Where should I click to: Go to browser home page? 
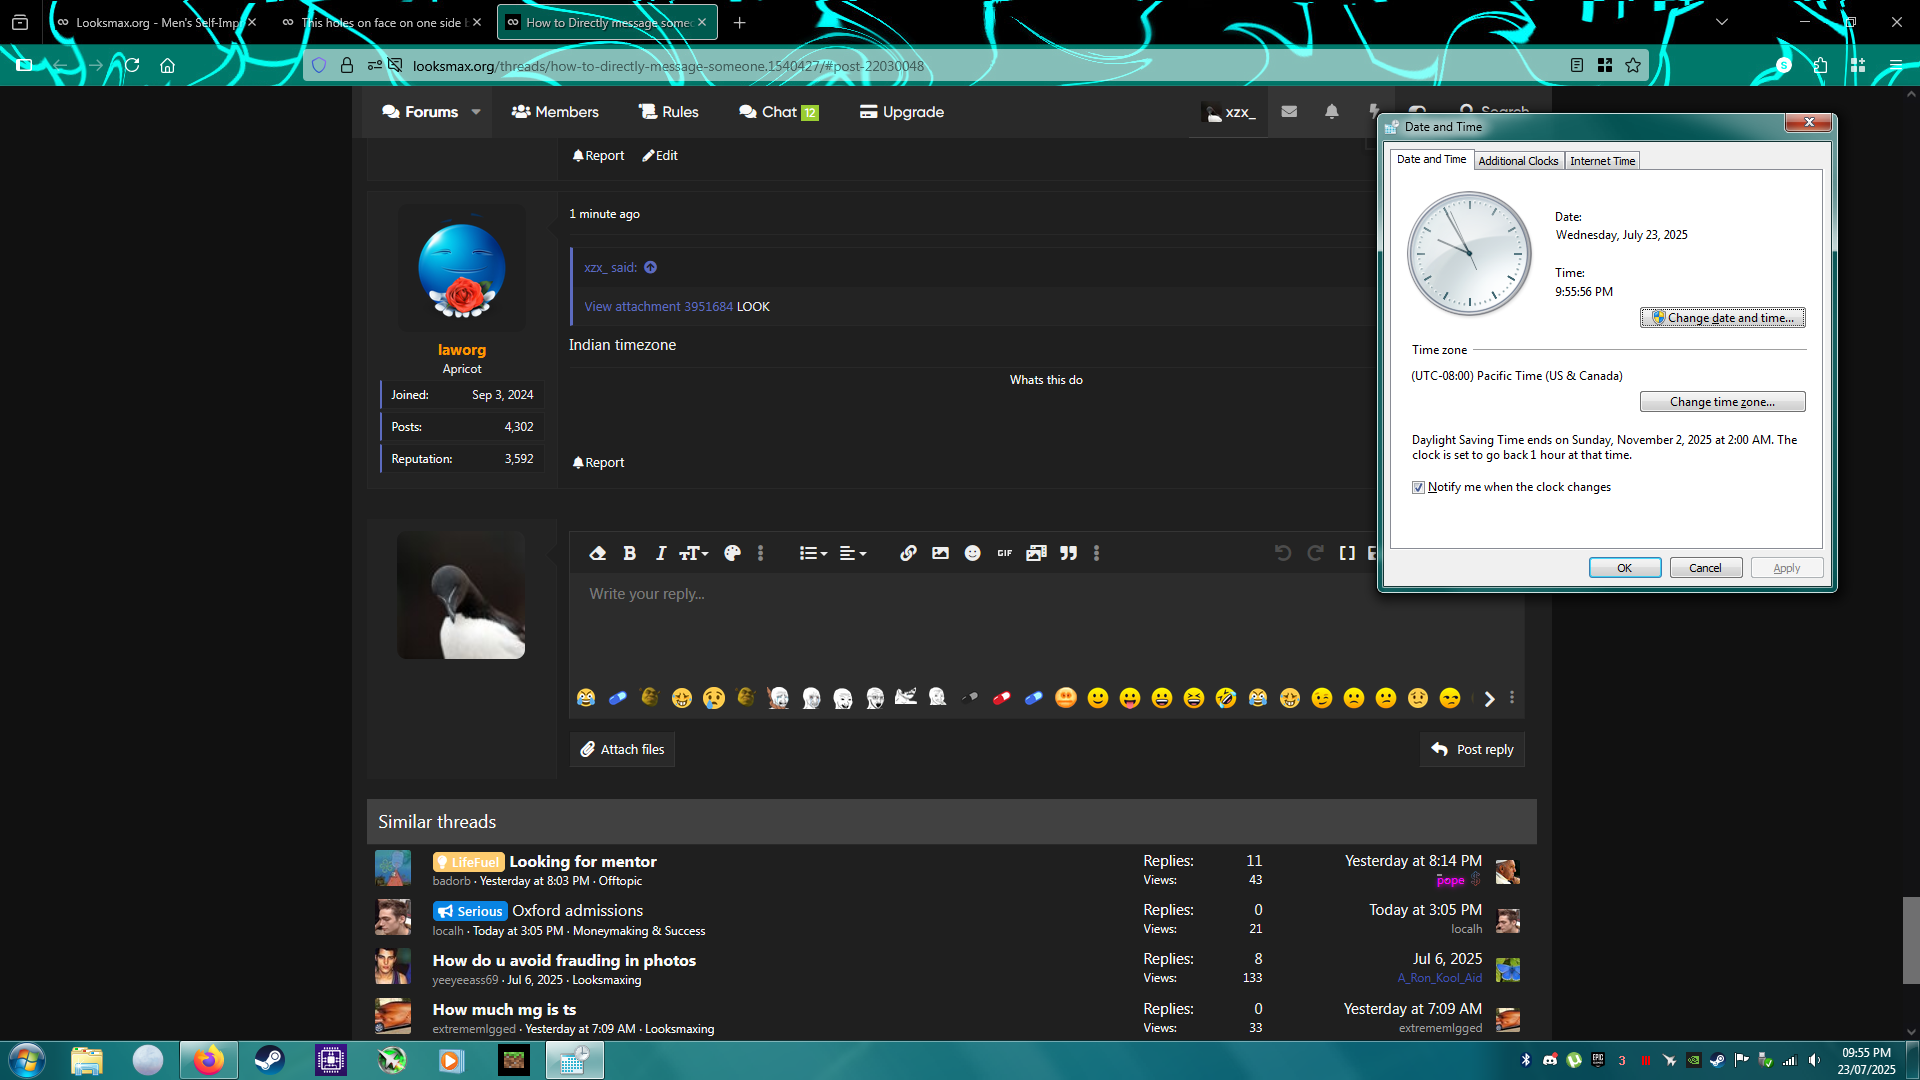[167, 65]
